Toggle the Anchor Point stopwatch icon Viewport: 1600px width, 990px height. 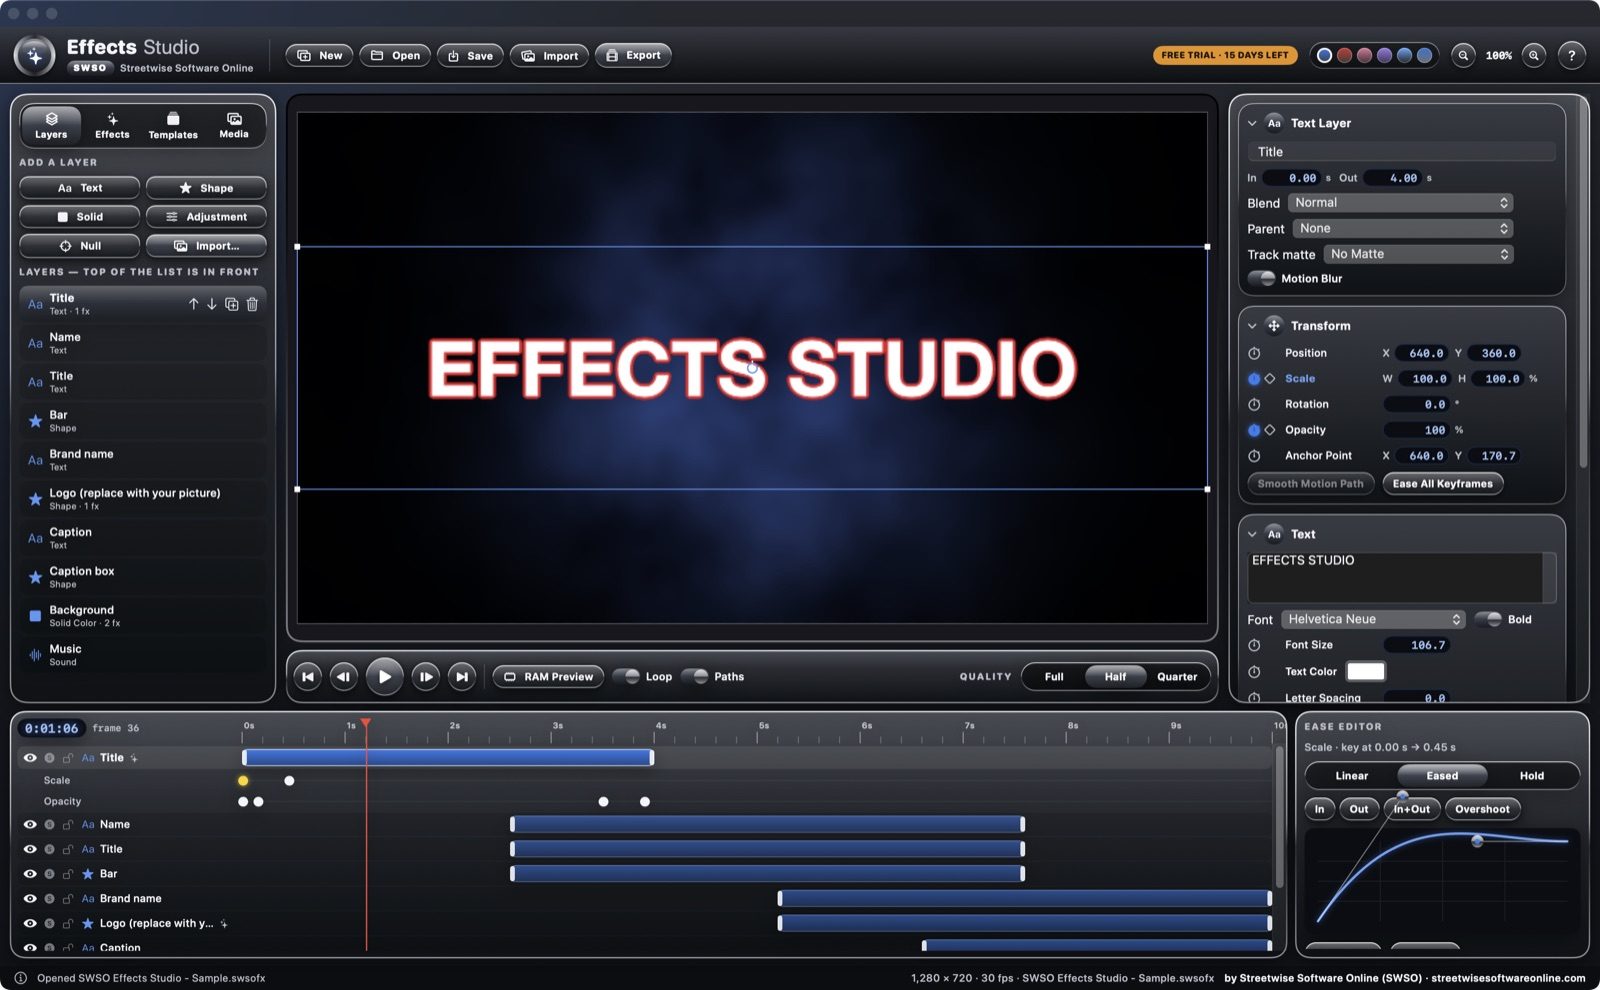click(1254, 456)
